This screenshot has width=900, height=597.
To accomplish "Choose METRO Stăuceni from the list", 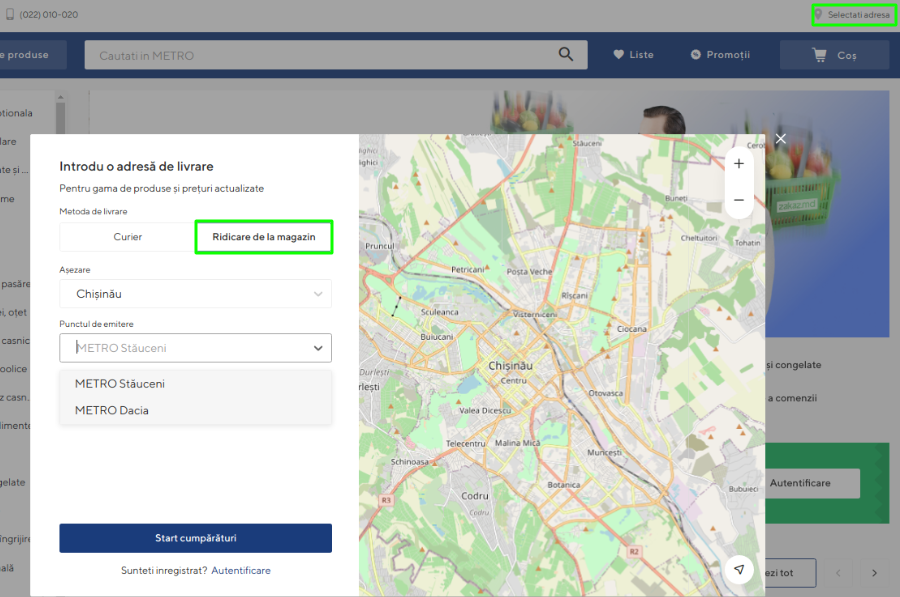I will pyautogui.click(x=120, y=384).
